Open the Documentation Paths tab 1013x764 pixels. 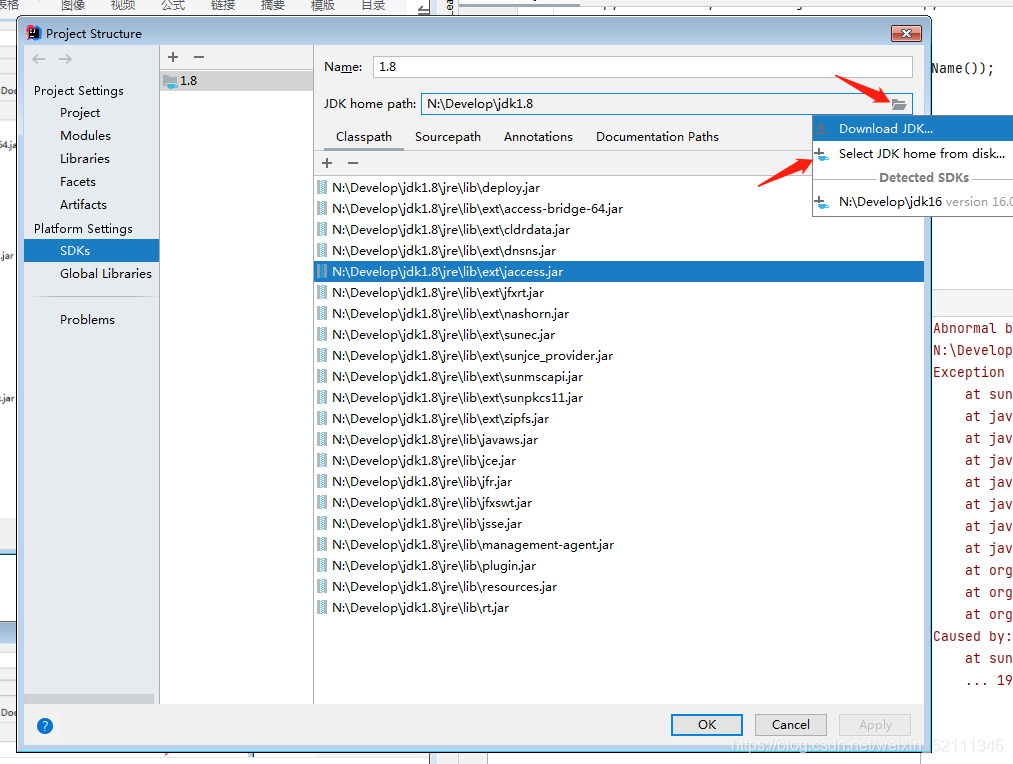[659, 136]
